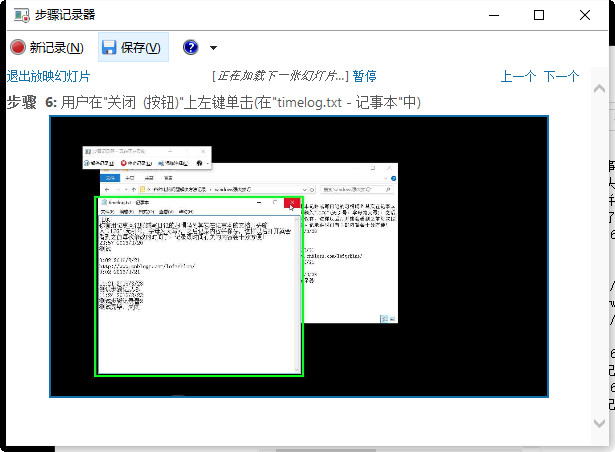Start a new recording with 新记录(N)
Viewport: 615px width, 452px height.
click(47, 47)
